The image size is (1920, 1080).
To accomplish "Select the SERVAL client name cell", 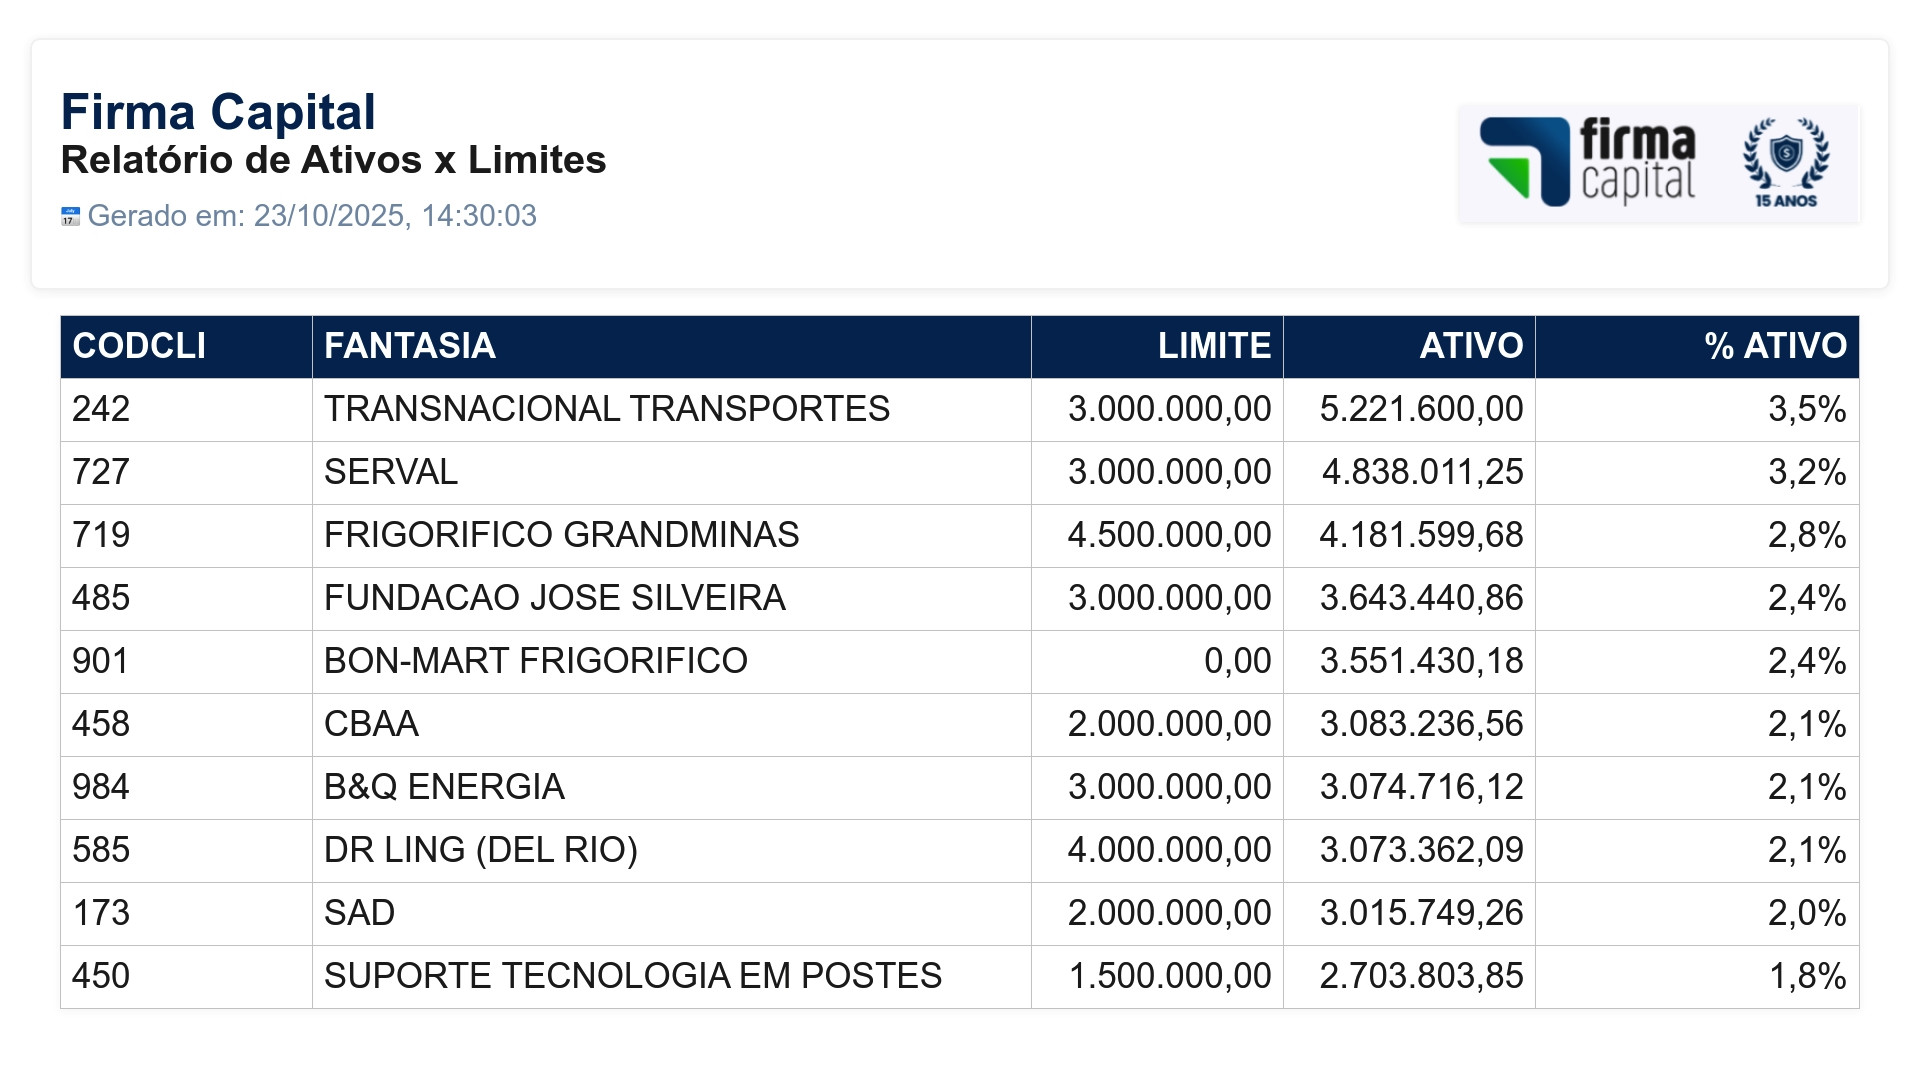I will click(391, 472).
